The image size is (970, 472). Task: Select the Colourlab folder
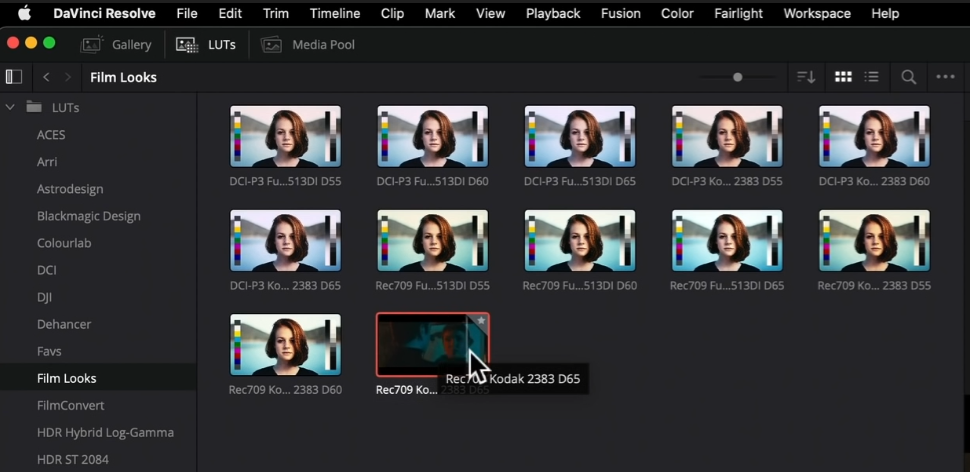(x=64, y=243)
